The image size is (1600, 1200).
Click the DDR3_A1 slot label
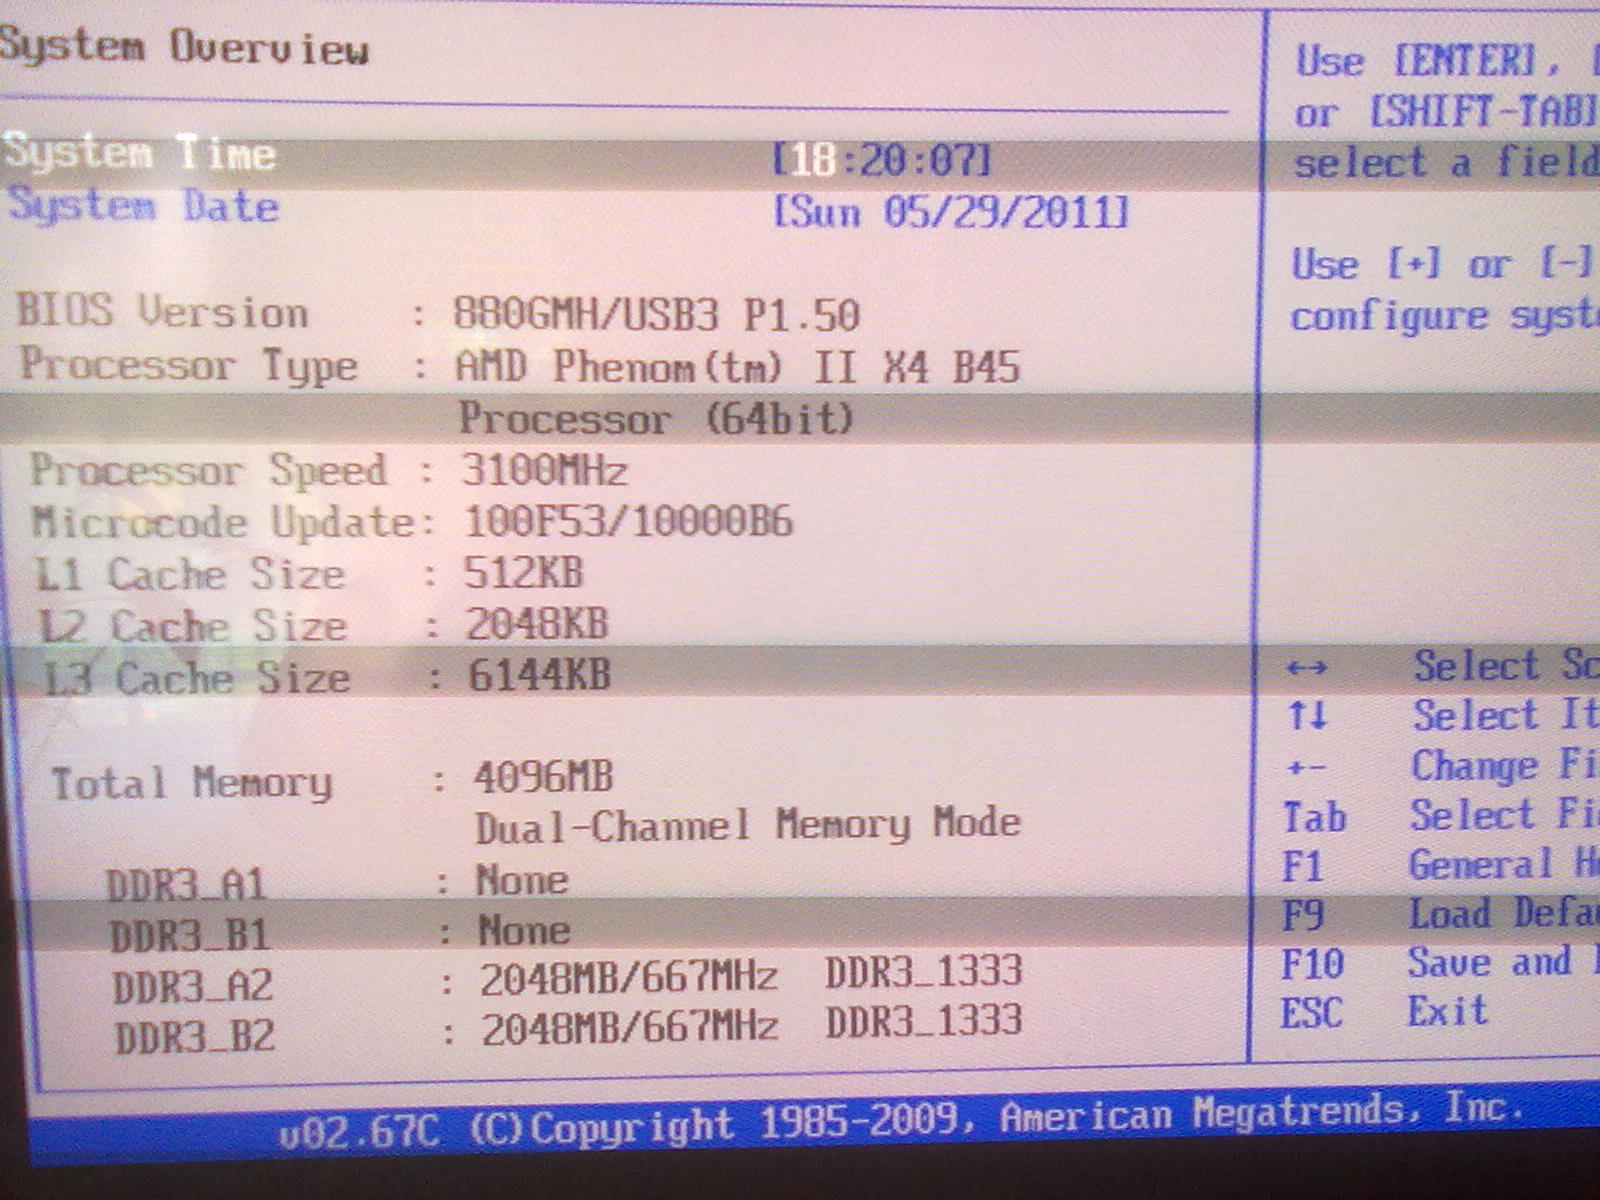coord(186,885)
